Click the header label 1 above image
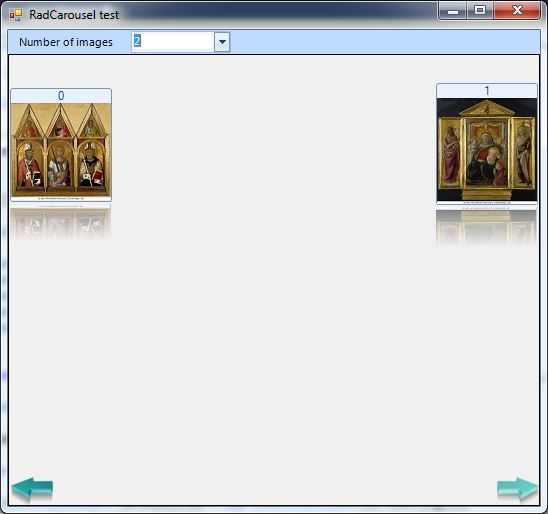The height and width of the screenshot is (514, 548). [487, 91]
